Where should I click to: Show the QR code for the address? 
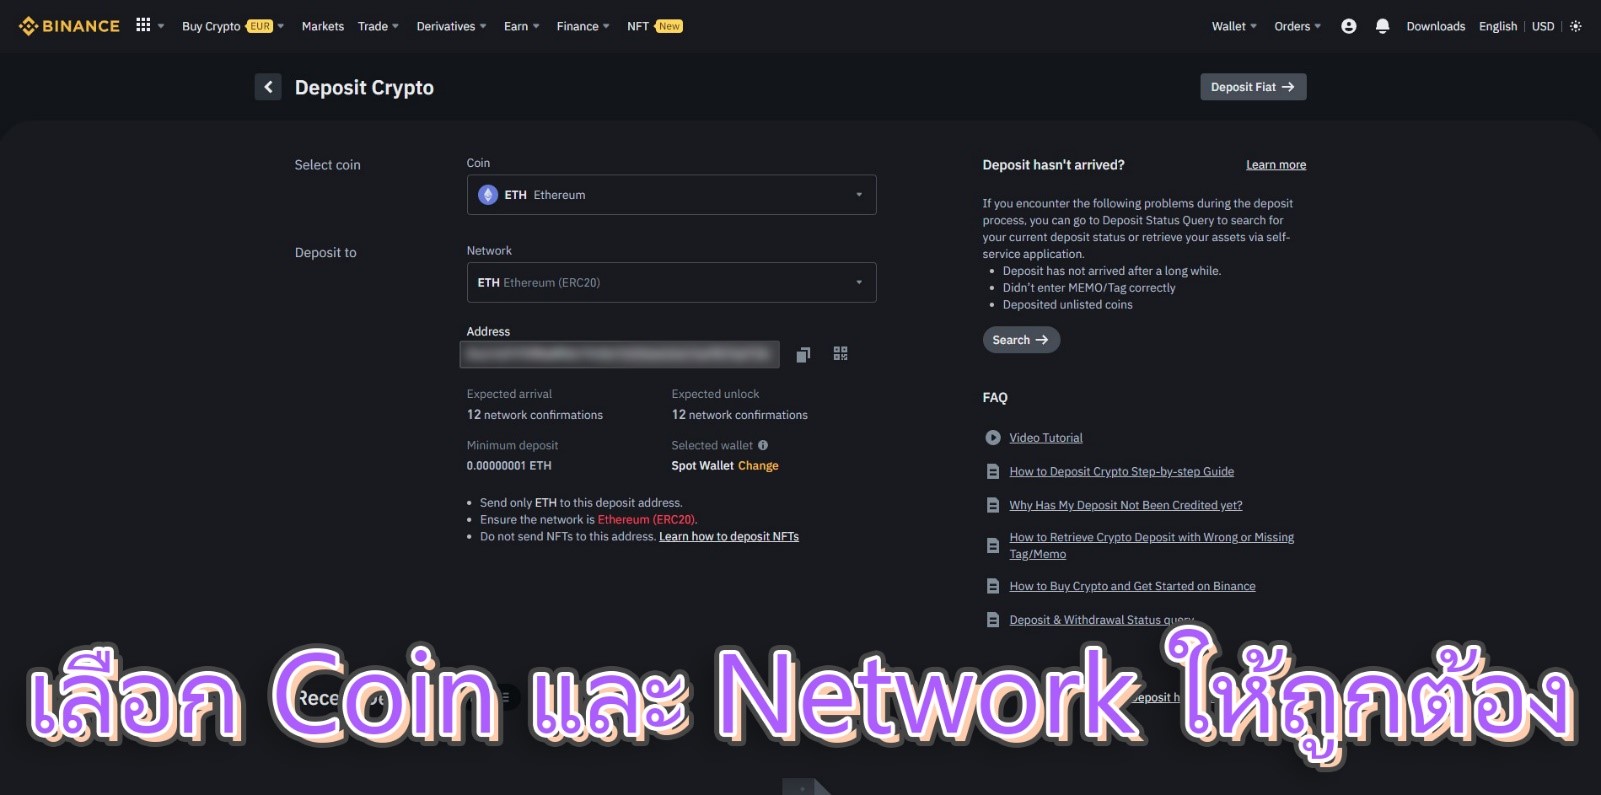pyautogui.click(x=840, y=354)
